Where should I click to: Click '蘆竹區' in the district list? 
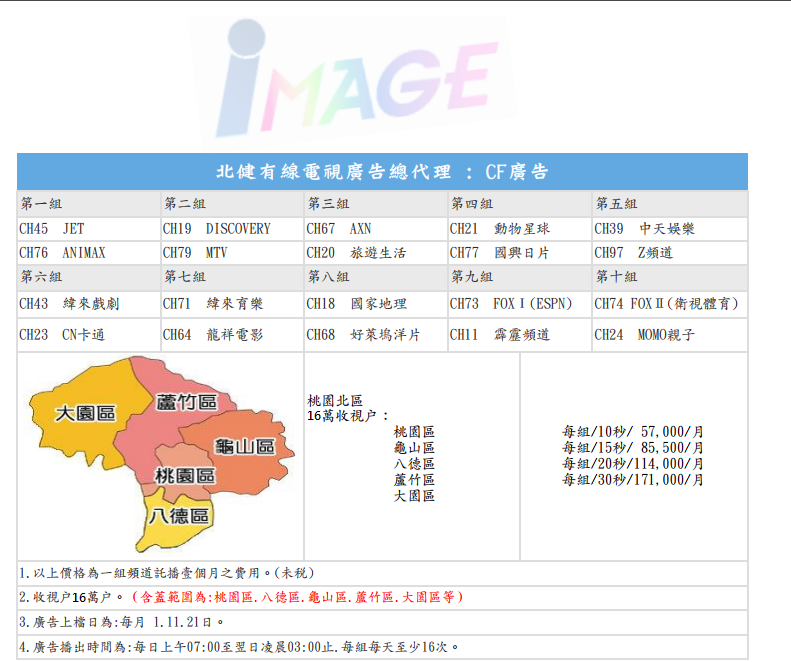point(414,480)
